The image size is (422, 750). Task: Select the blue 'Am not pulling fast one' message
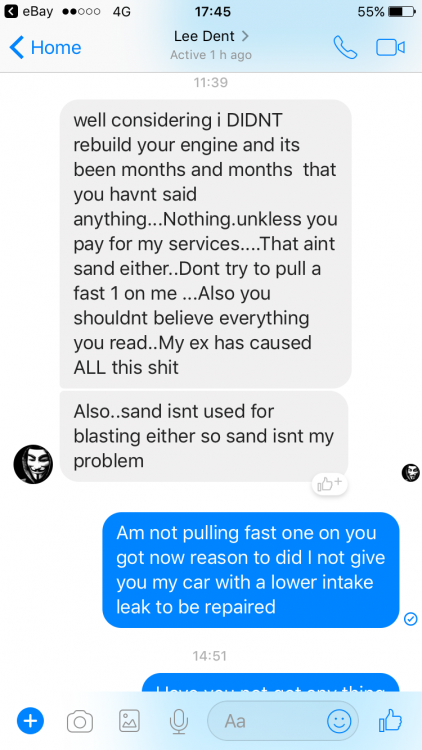point(251,570)
